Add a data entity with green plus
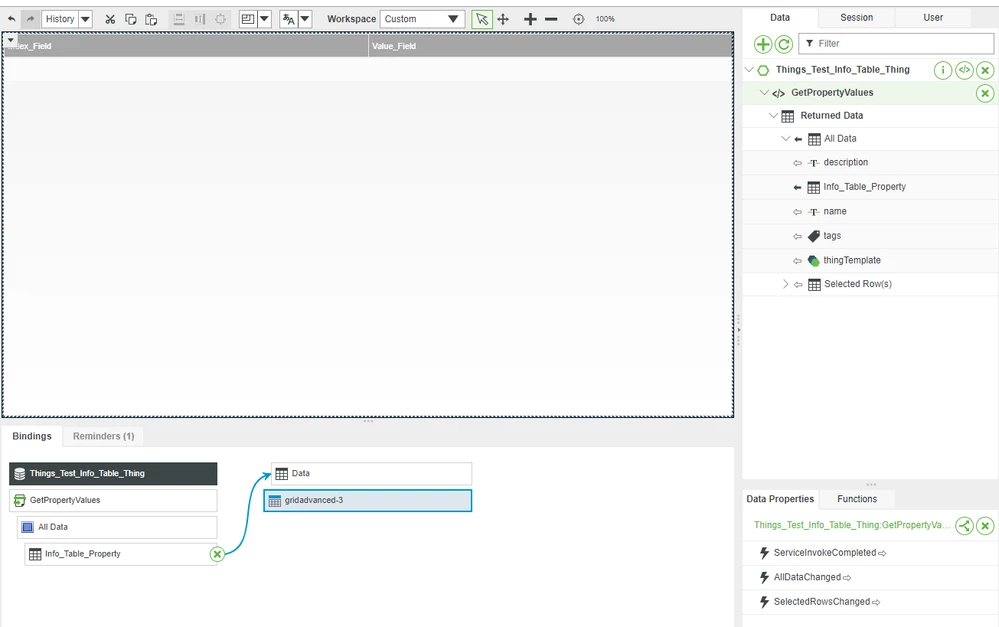The image size is (999, 627). tap(763, 44)
